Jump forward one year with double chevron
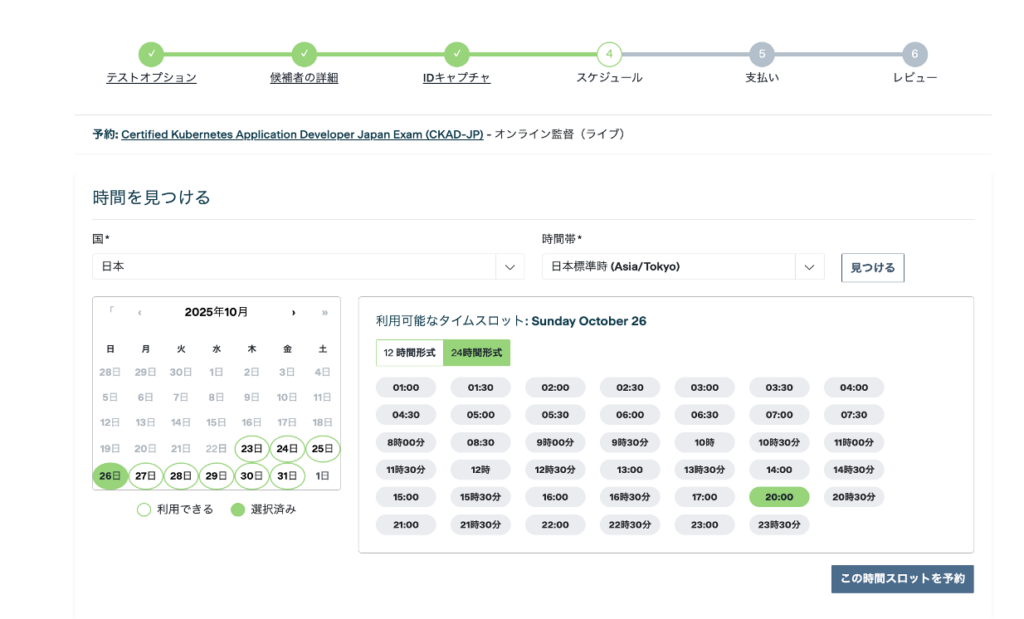 tap(324, 312)
